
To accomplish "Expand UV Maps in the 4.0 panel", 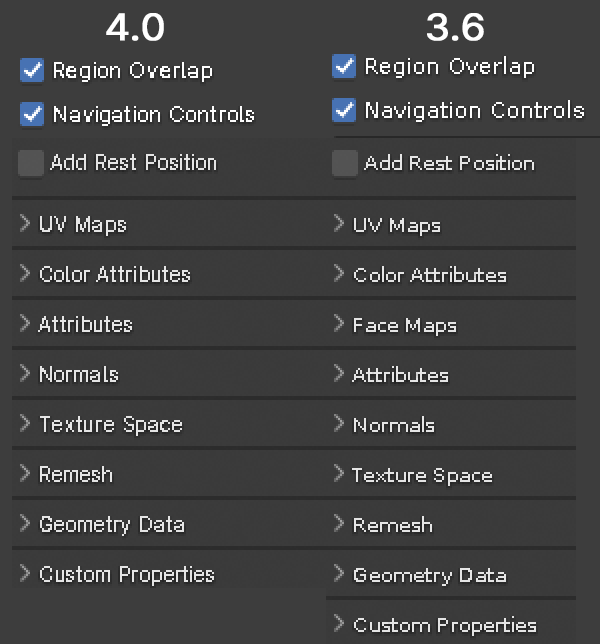I will pos(82,224).
